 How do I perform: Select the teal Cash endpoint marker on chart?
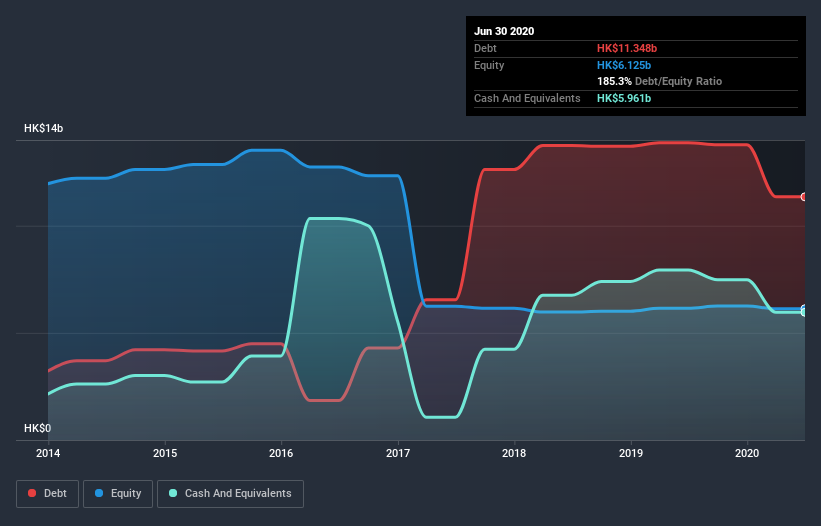804,312
